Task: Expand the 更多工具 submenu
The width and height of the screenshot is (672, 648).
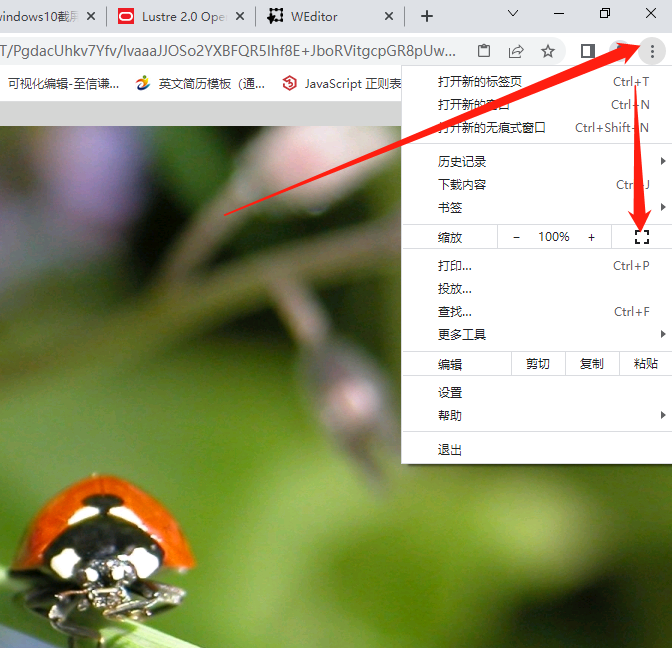Action: [x=537, y=334]
